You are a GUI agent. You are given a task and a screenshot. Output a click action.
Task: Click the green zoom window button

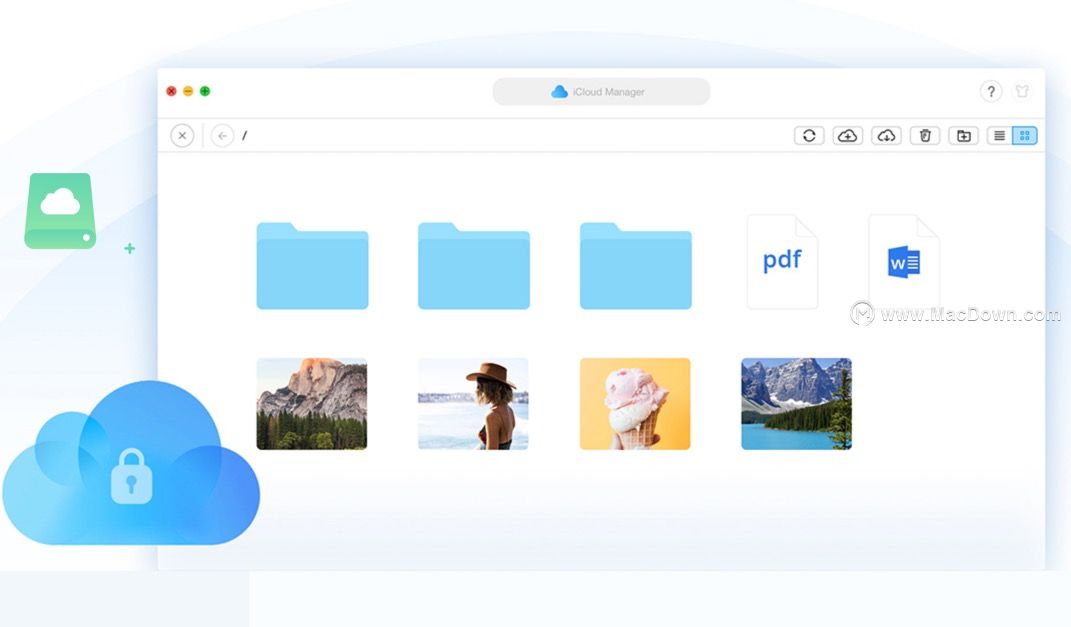[205, 91]
